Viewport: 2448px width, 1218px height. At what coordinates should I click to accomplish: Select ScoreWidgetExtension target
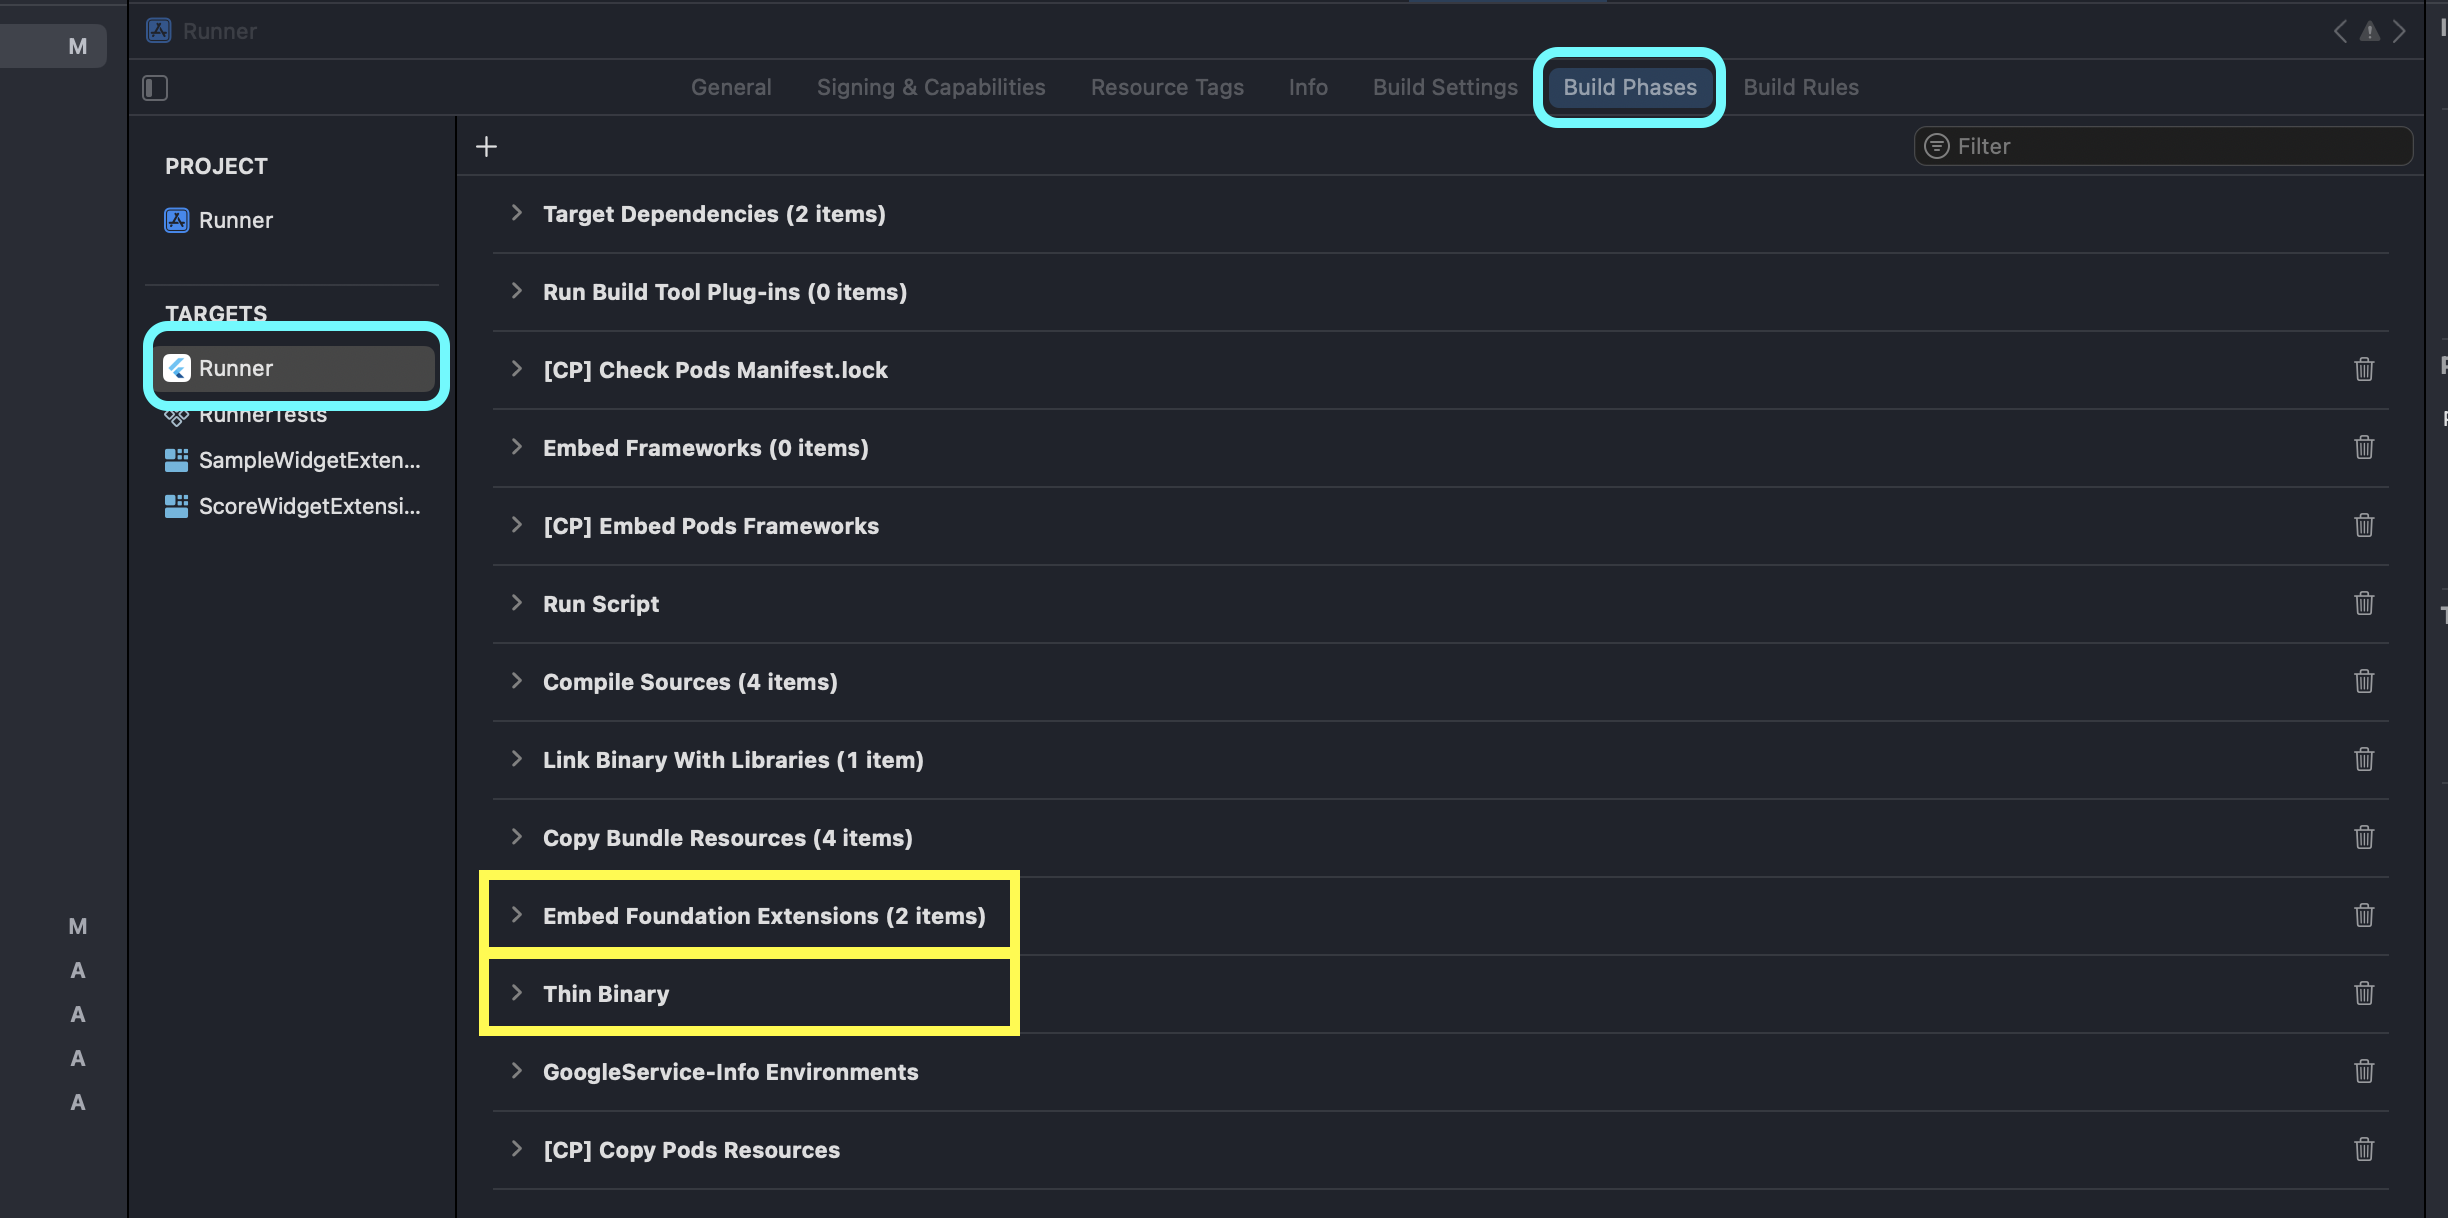pyautogui.click(x=292, y=506)
